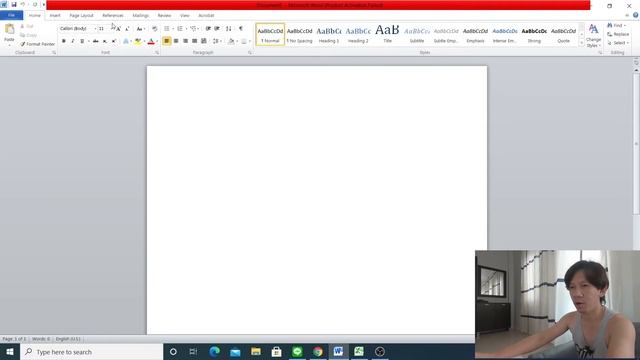Click the Distributed alignment icon
Viewport: 640px width, 360px height.
pyautogui.click(x=204, y=41)
